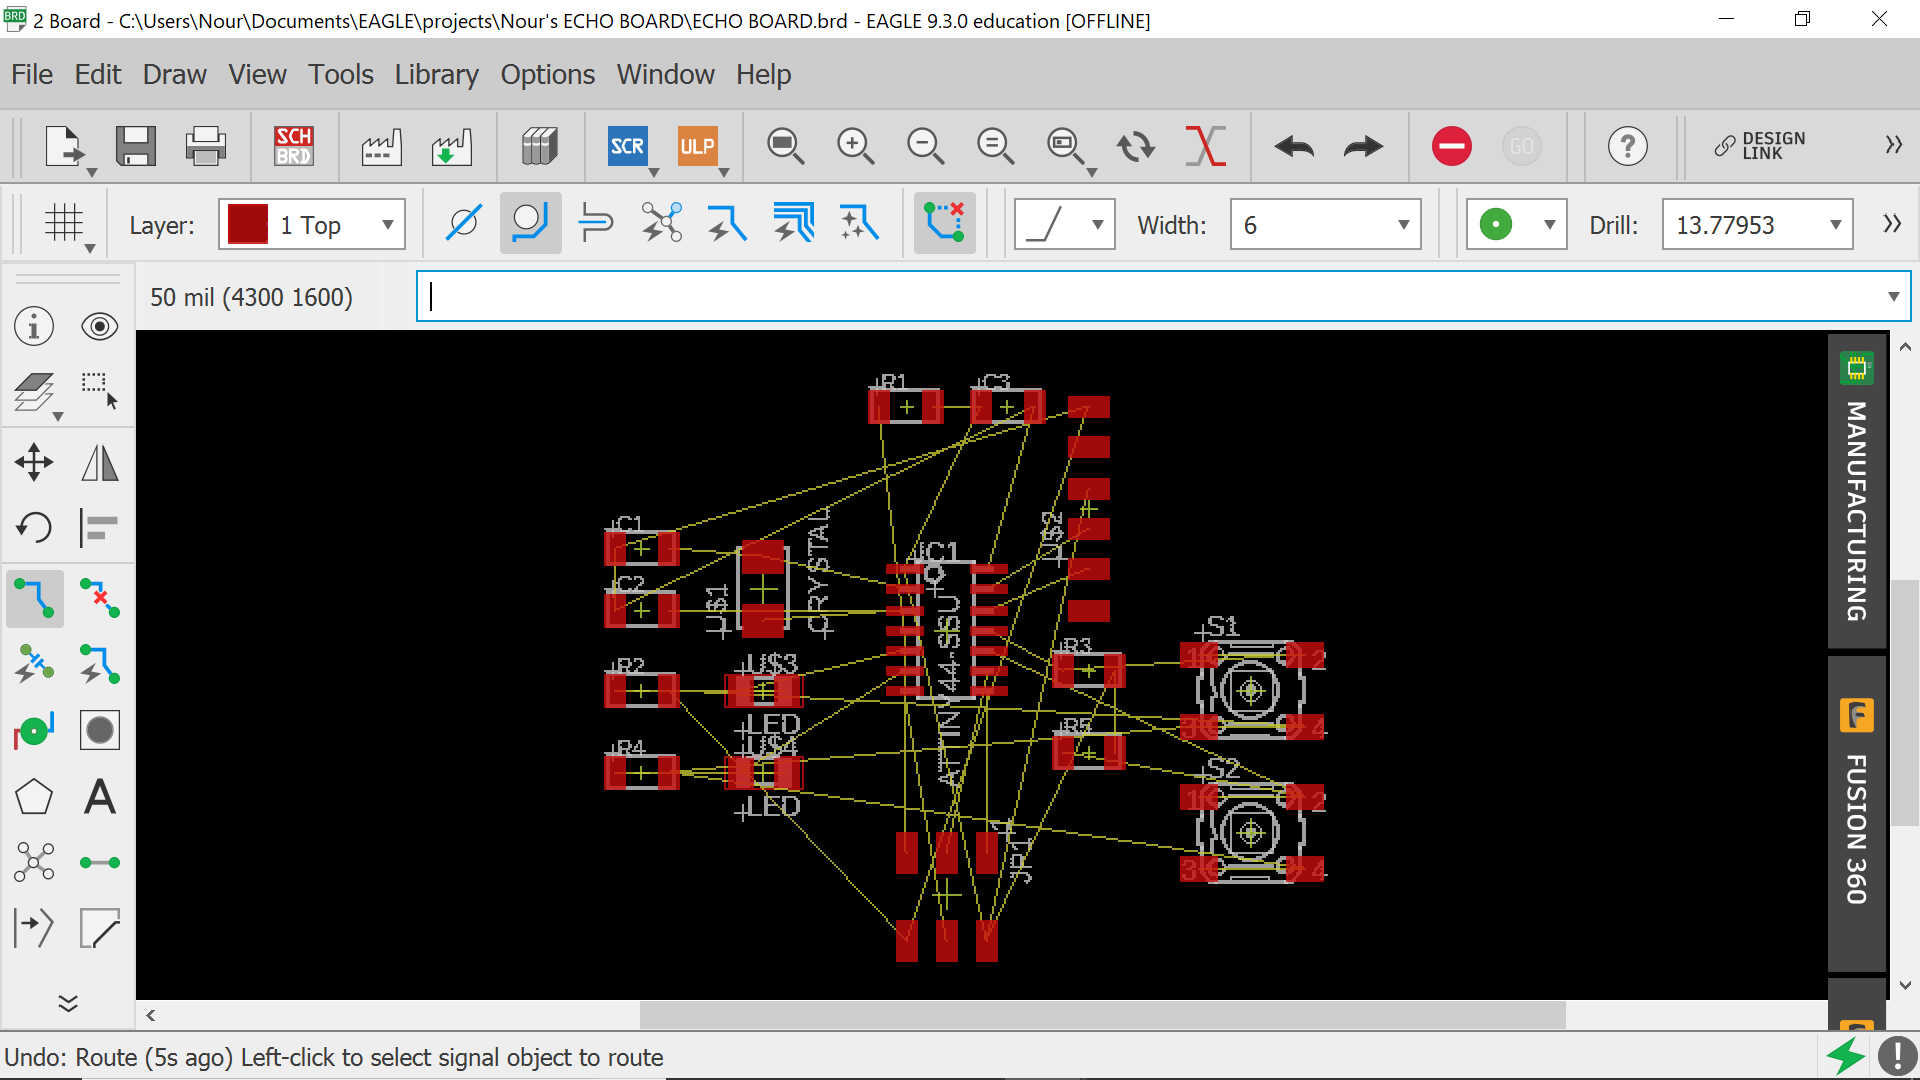Toggle layer visibility eye icon
Image resolution: width=1920 pixels, height=1080 pixels.
pyautogui.click(x=99, y=326)
